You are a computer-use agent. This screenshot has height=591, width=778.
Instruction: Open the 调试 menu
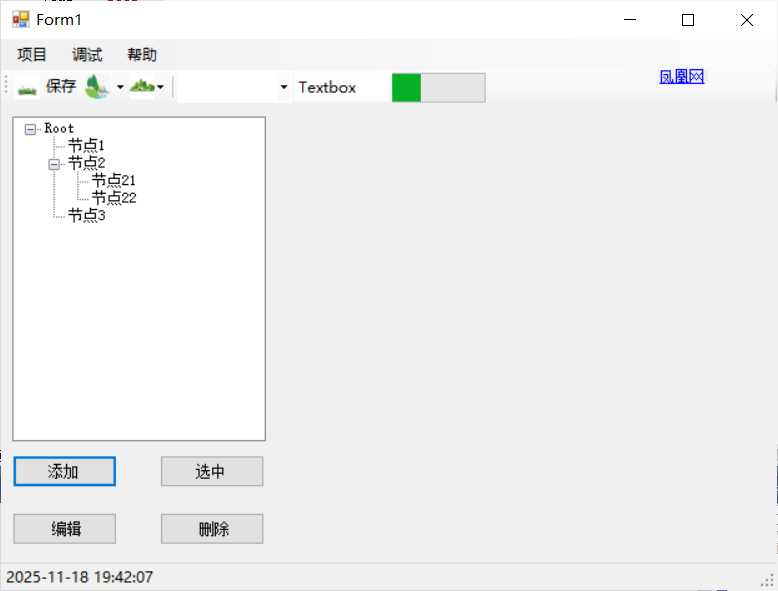[x=87, y=55]
